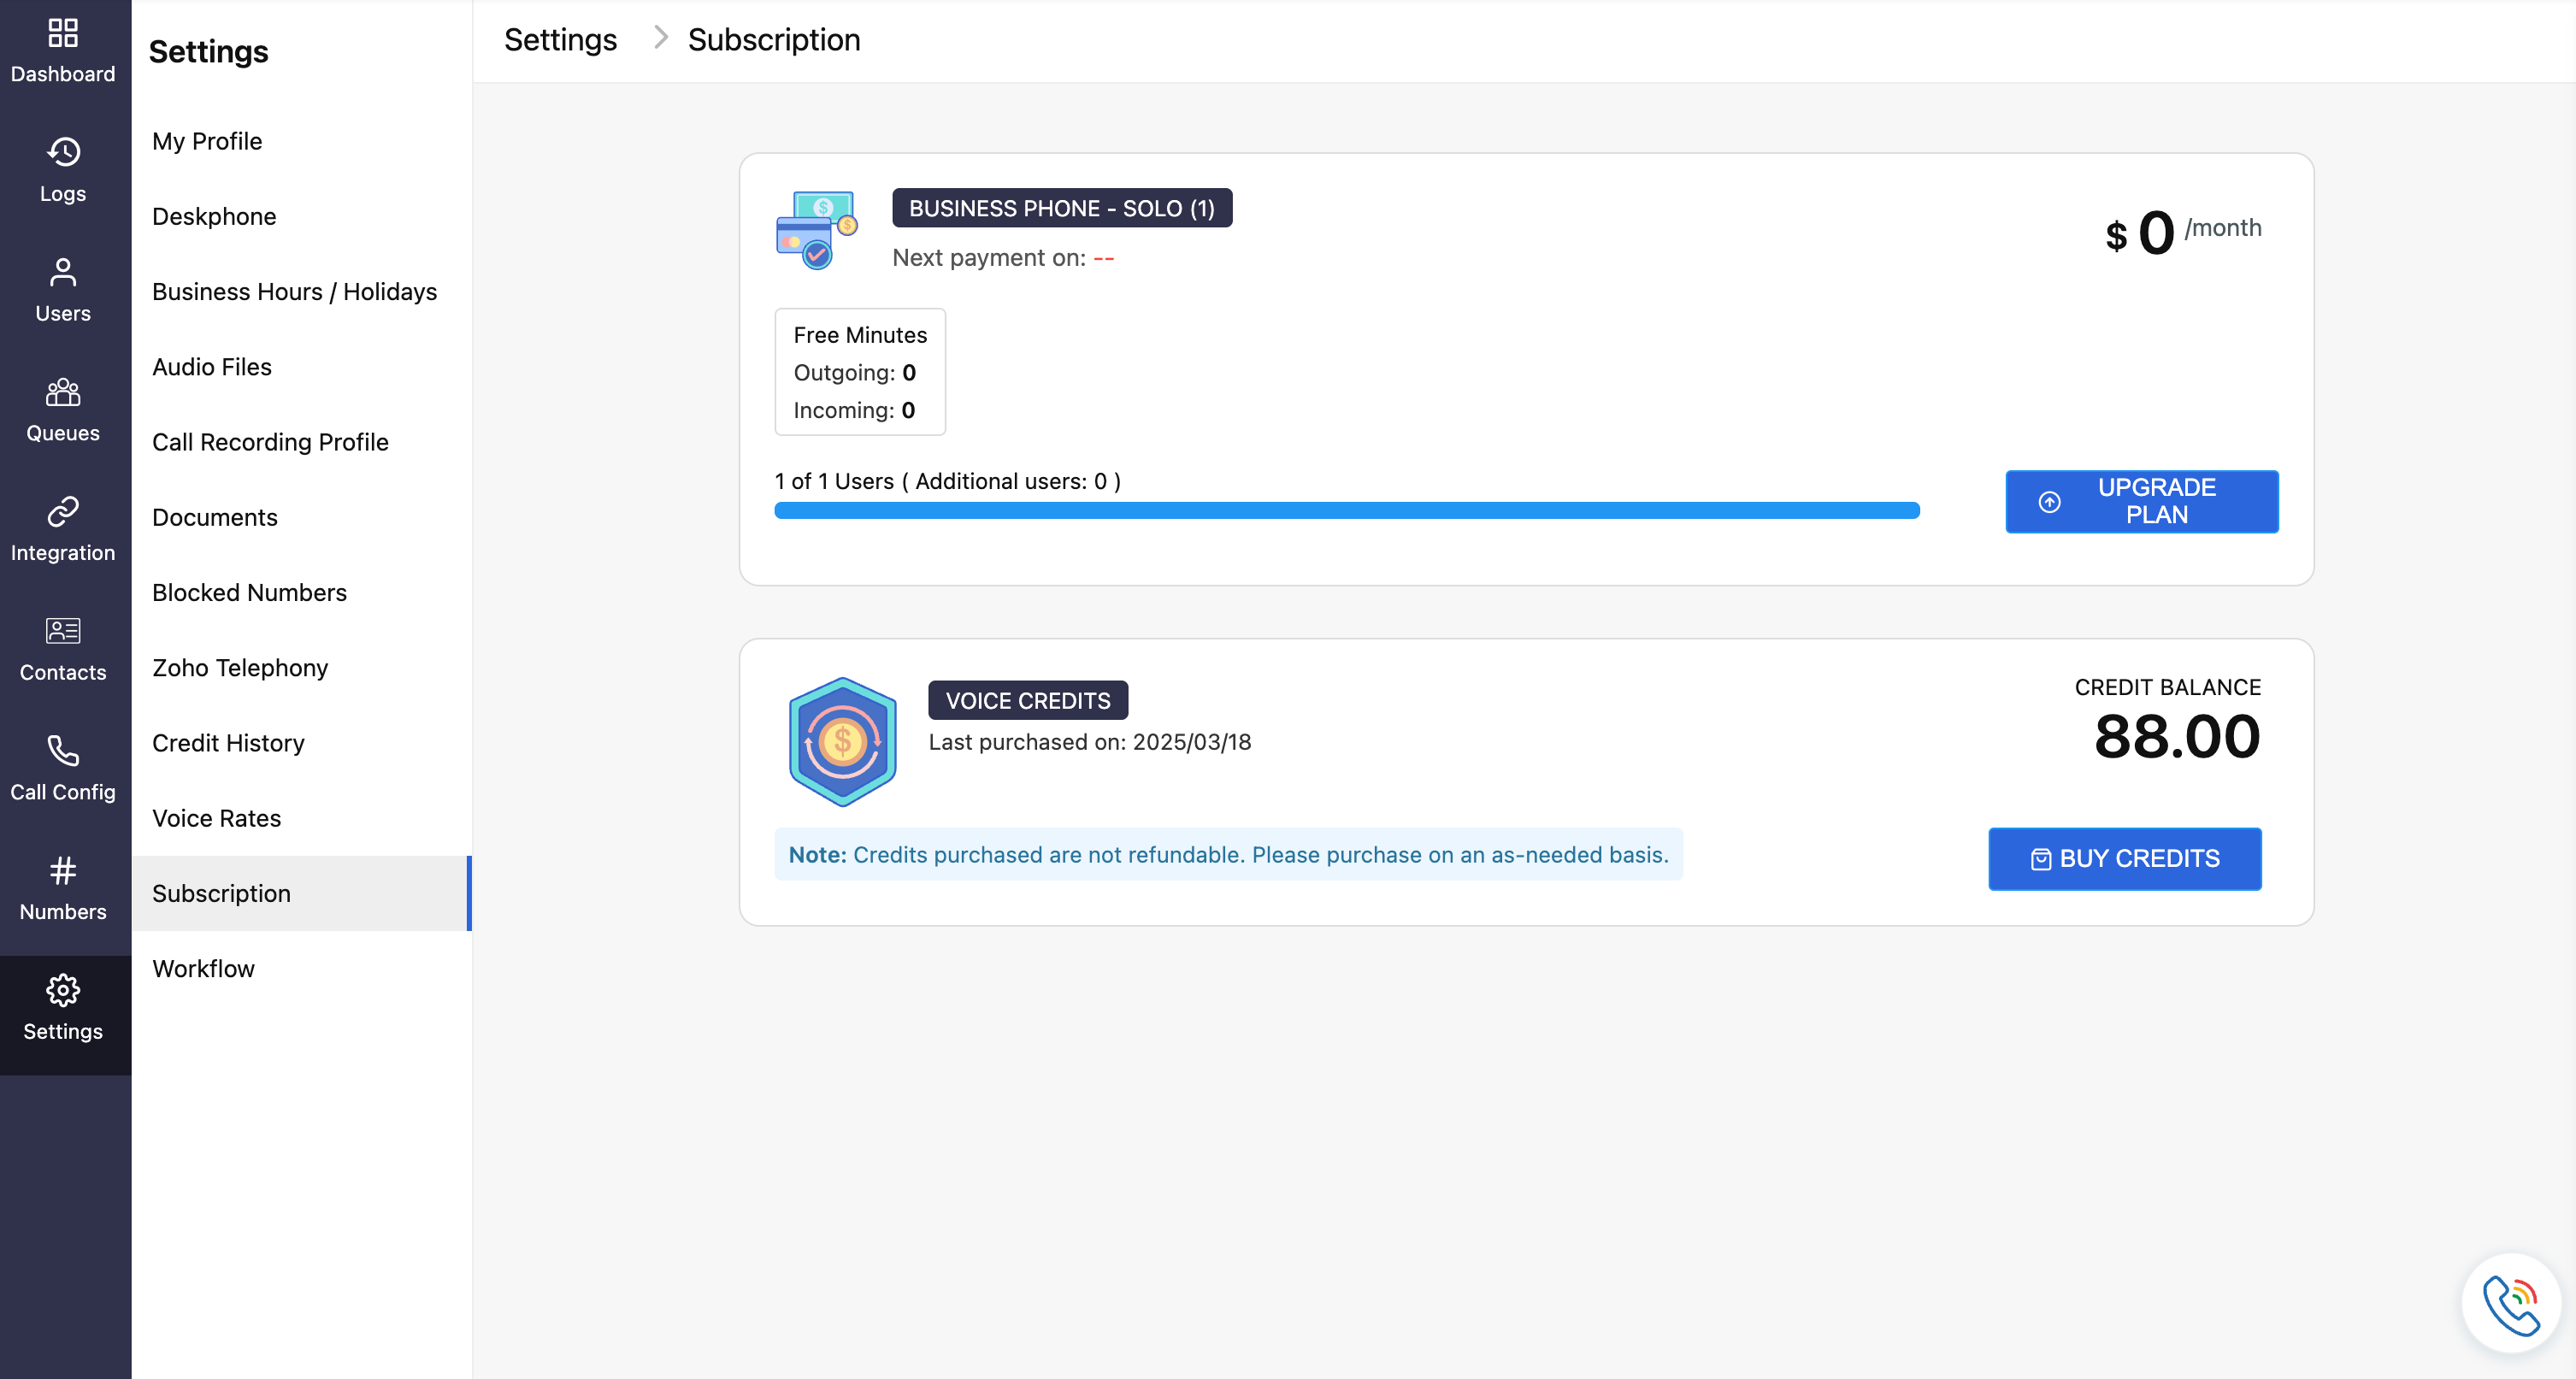Click the Upgrade Plan button

point(2141,501)
